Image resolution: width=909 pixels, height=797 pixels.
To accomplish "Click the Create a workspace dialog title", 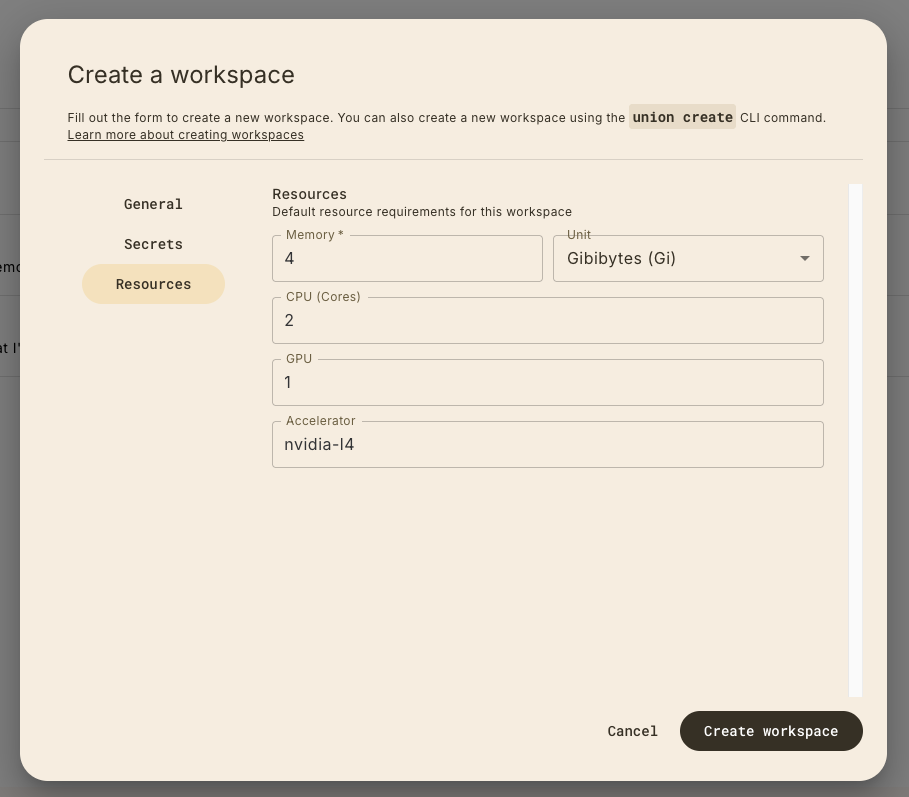I will 181,75.
